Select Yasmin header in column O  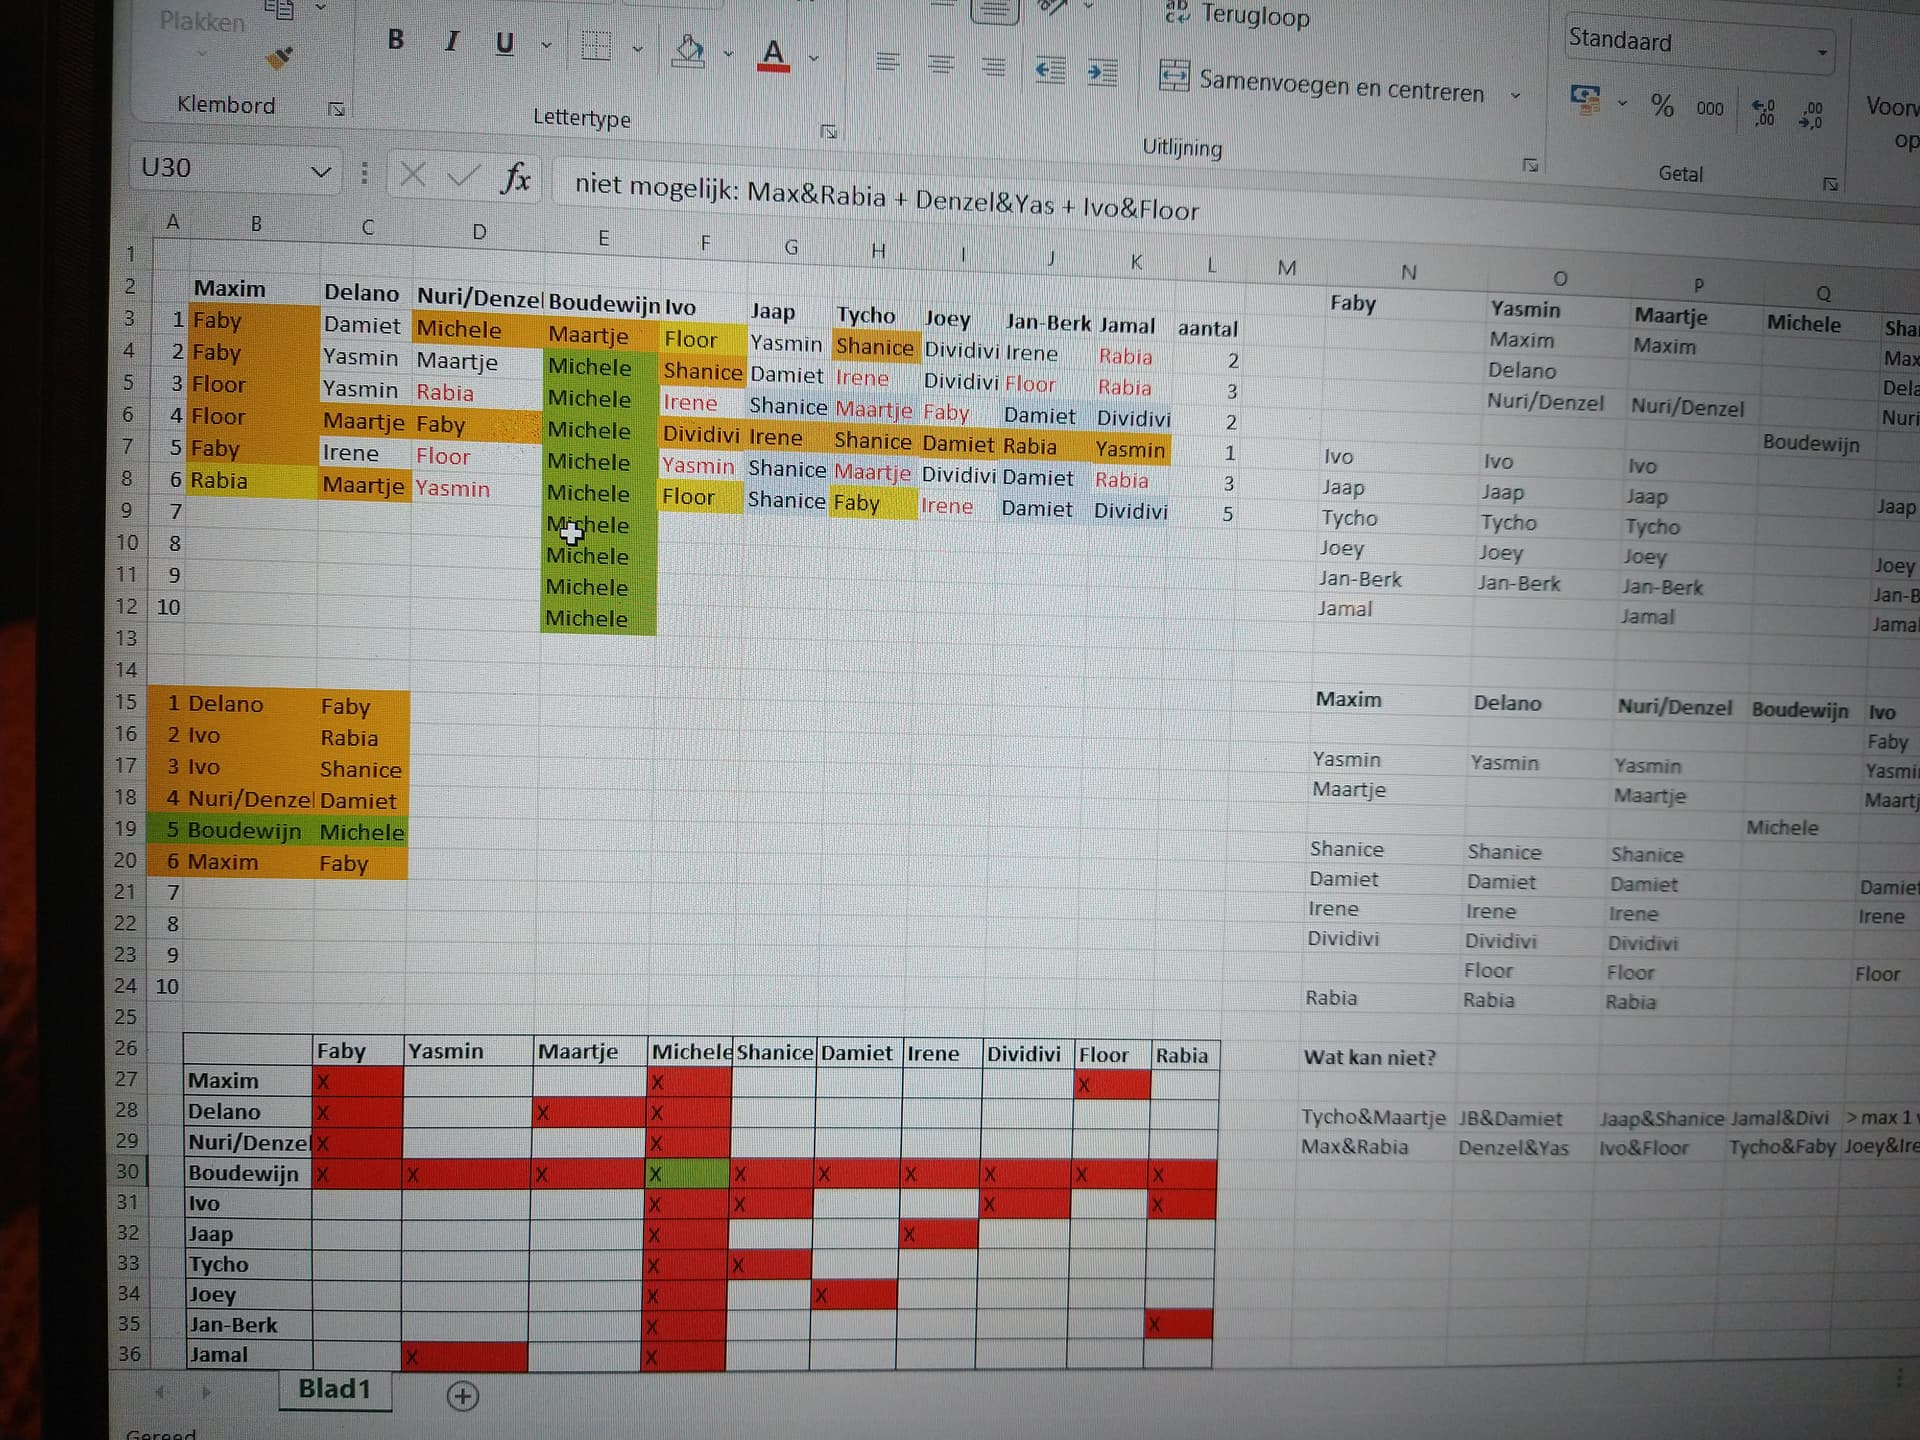click(1525, 309)
